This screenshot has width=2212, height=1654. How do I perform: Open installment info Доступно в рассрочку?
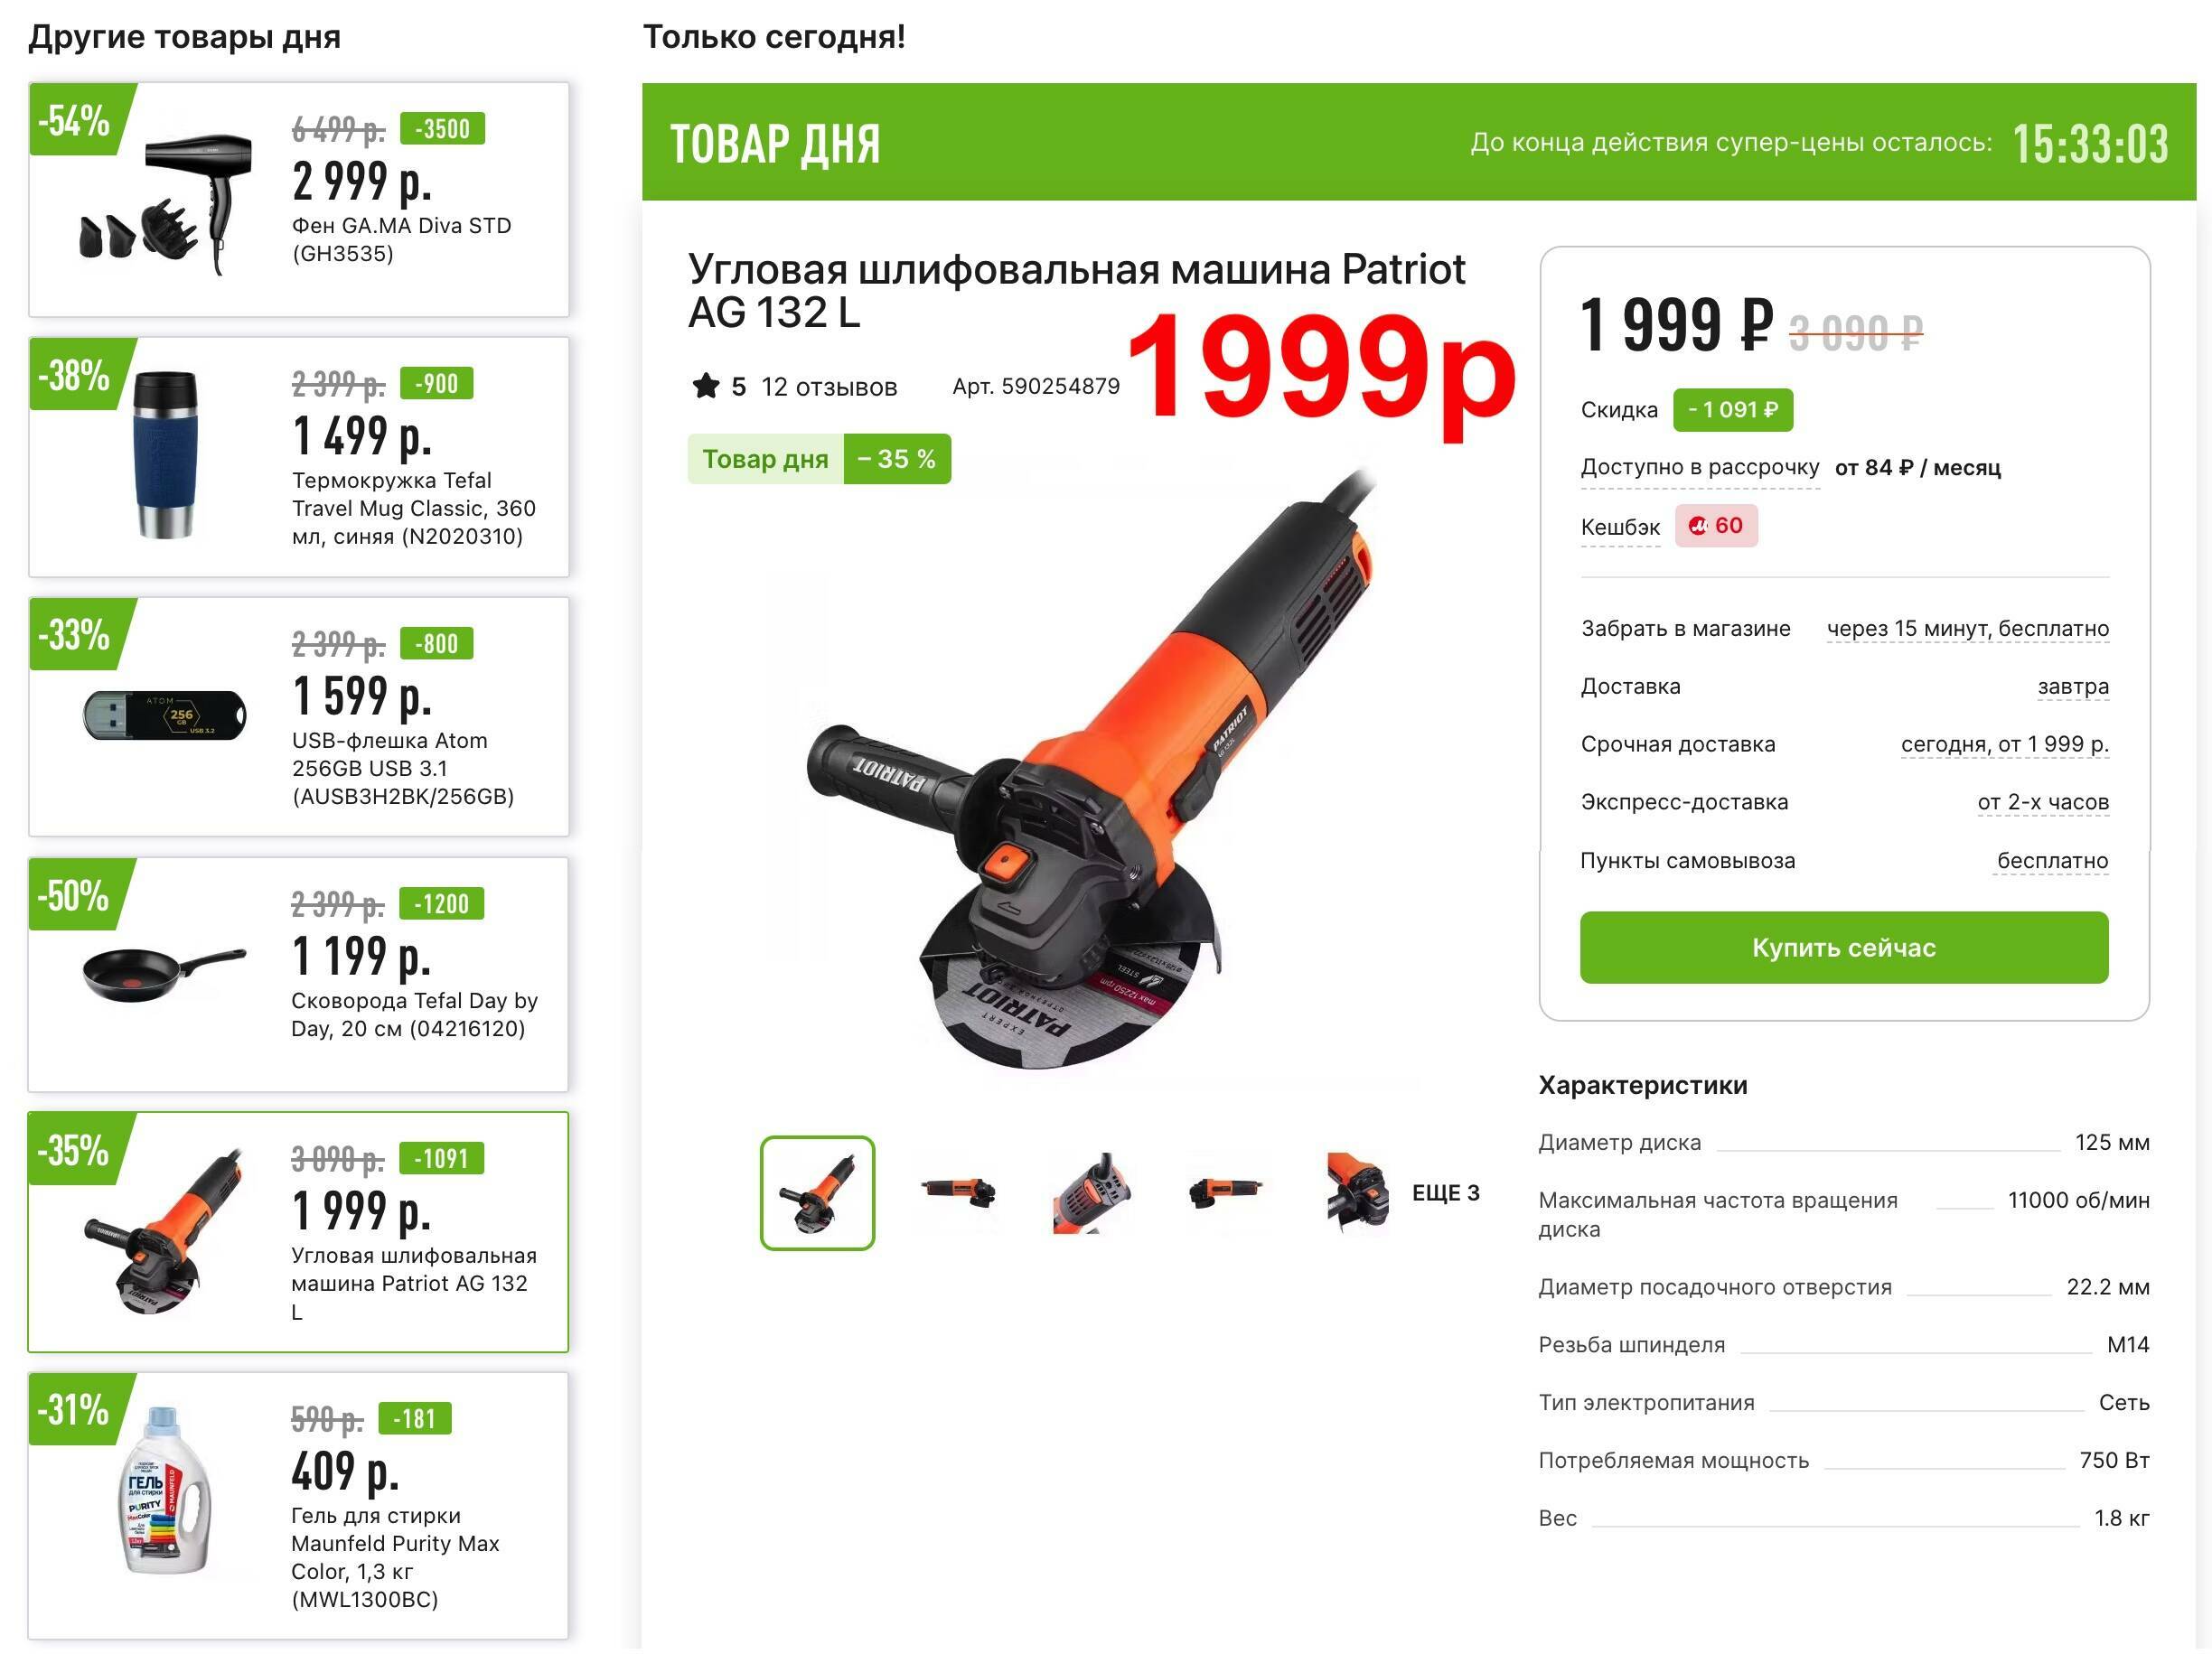(1700, 467)
